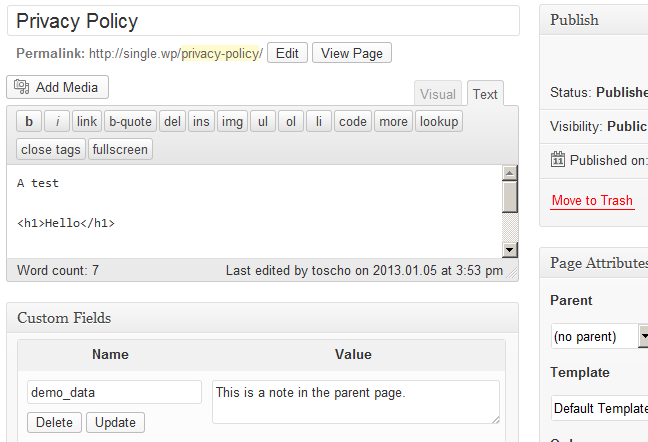Click the Custom Fields panel header
648x442 pixels.
pos(262,318)
